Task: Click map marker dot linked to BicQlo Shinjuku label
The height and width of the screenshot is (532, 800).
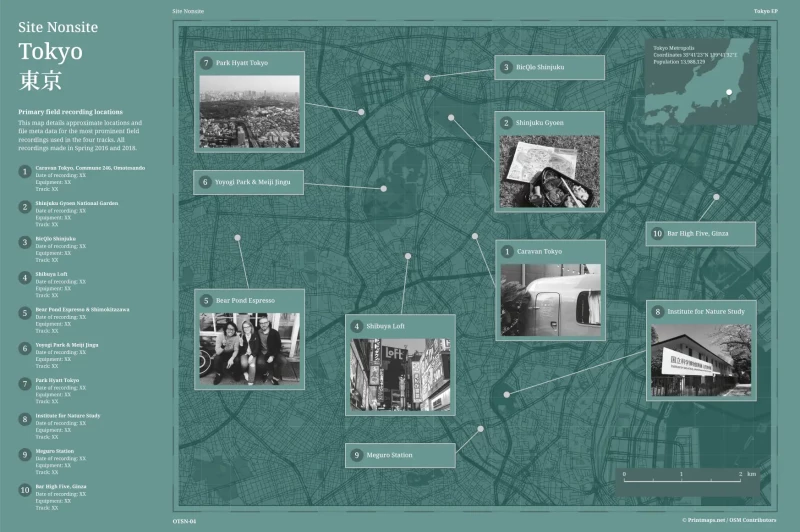Action: pyautogui.click(x=427, y=78)
